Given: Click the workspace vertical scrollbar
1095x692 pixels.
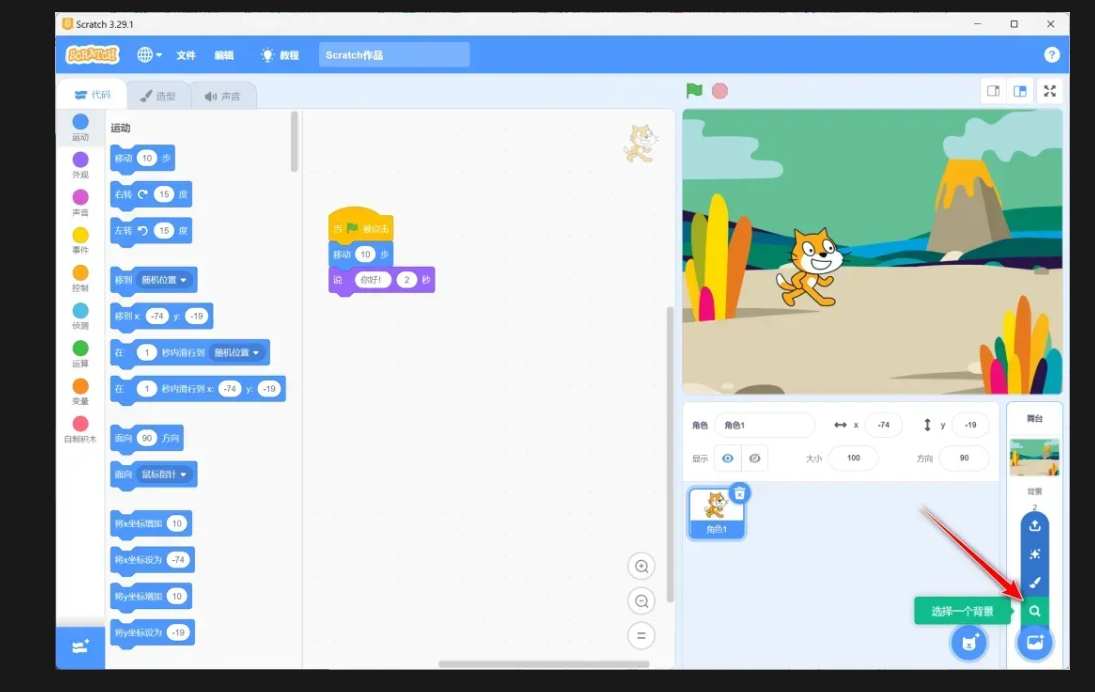Looking at the screenshot, I should pyautogui.click(x=670, y=454).
